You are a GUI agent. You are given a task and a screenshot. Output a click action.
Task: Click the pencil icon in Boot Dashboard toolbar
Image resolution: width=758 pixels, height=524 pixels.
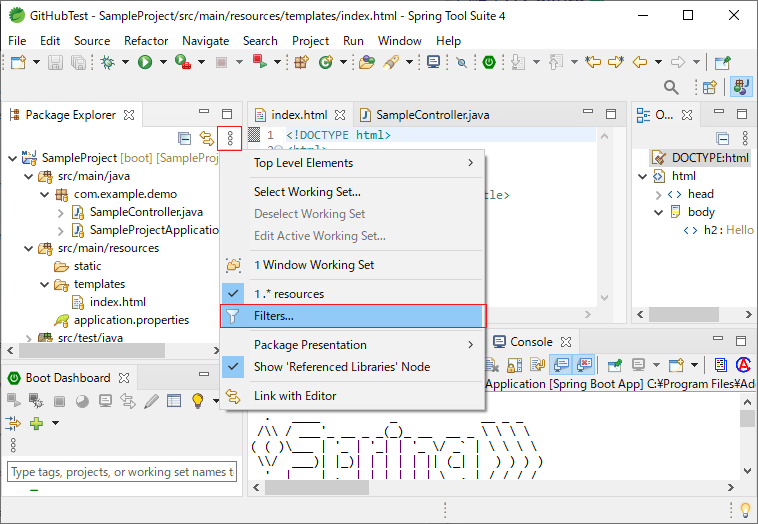tap(151, 401)
